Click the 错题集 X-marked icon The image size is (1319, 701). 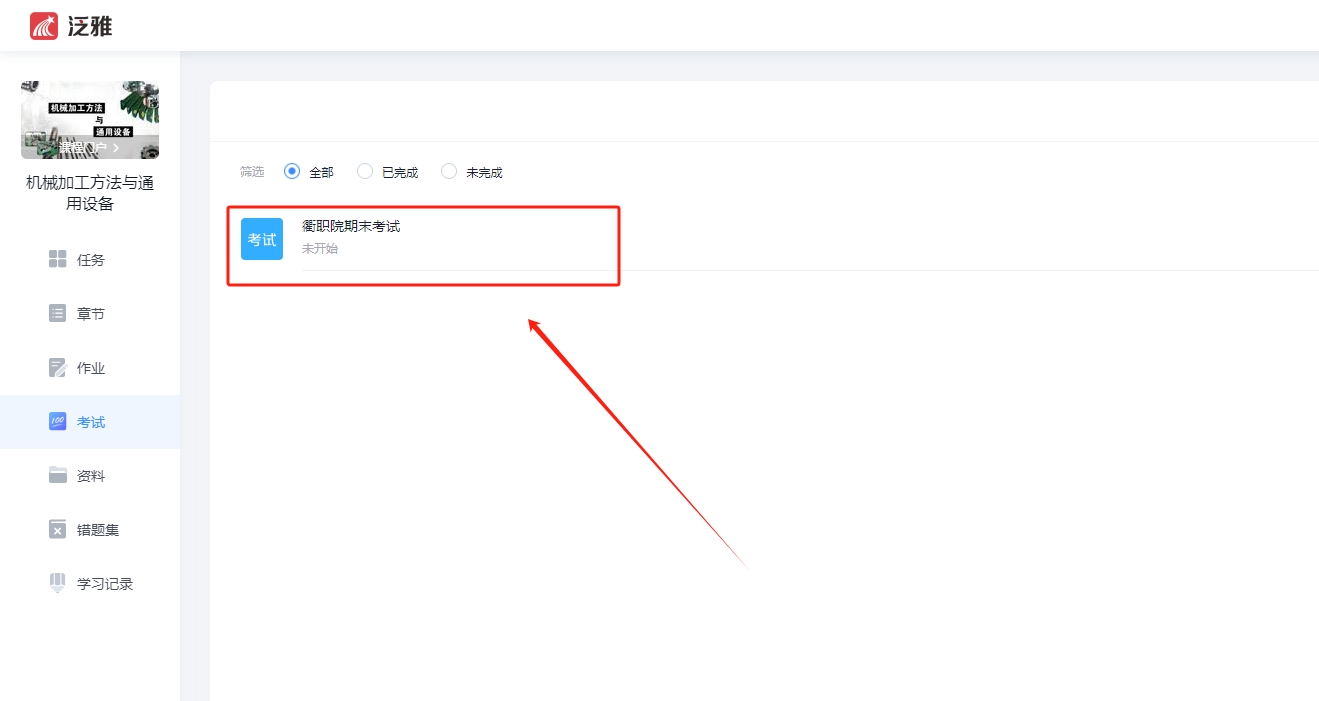(58, 530)
